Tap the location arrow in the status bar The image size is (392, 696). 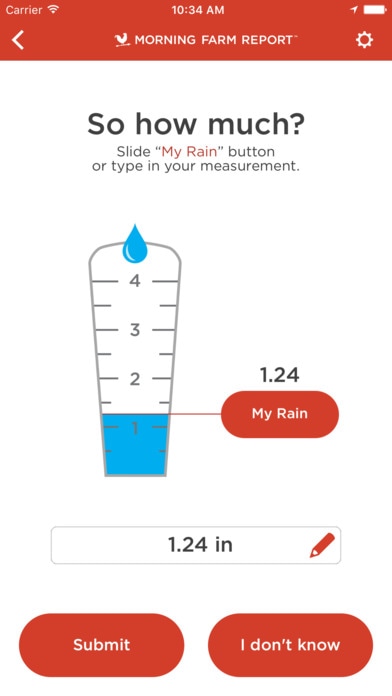click(x=354, y=10)
